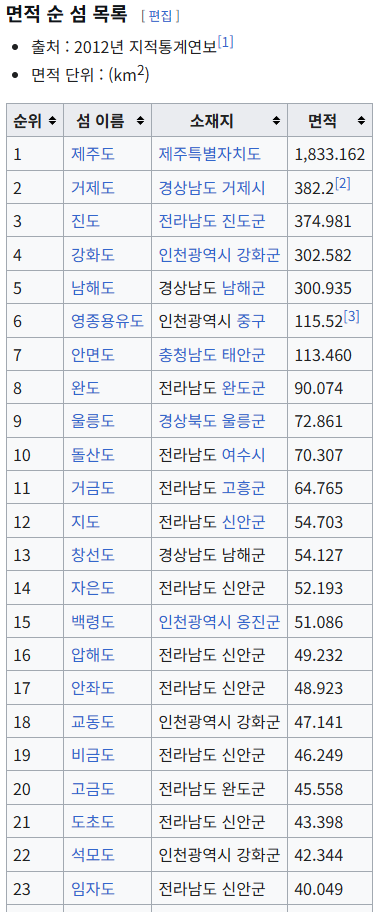
Task: Open the 제주특별자치도 link
Action: [x=210, y=154]
